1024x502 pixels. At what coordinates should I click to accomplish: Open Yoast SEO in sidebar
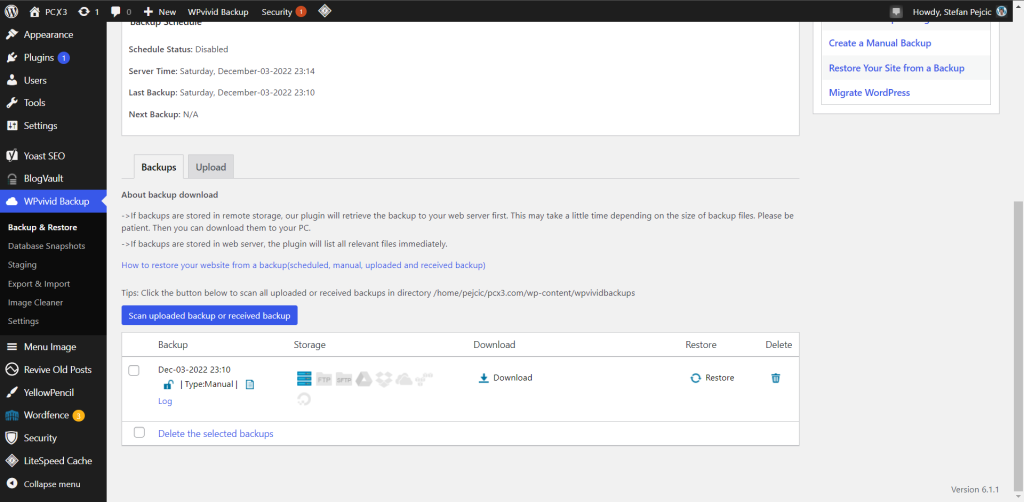pyautogui.click(x=53, y=156)
